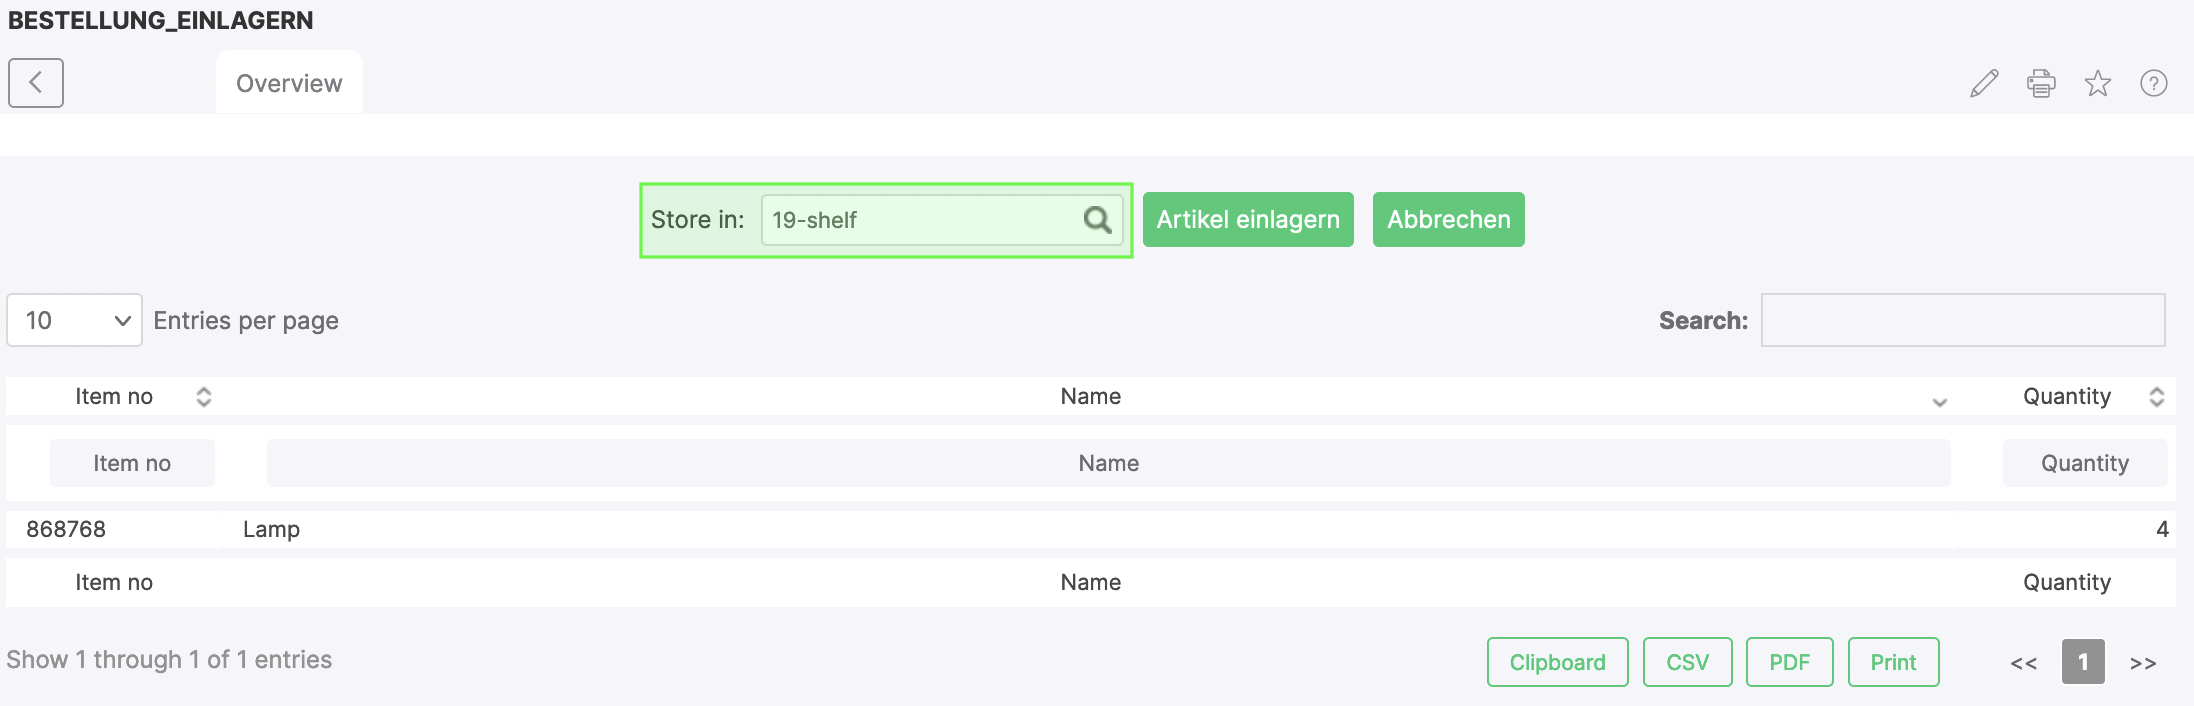Go to next page with >> link
Screen dimensions: 2194x706
click(x=2143, y=663)
